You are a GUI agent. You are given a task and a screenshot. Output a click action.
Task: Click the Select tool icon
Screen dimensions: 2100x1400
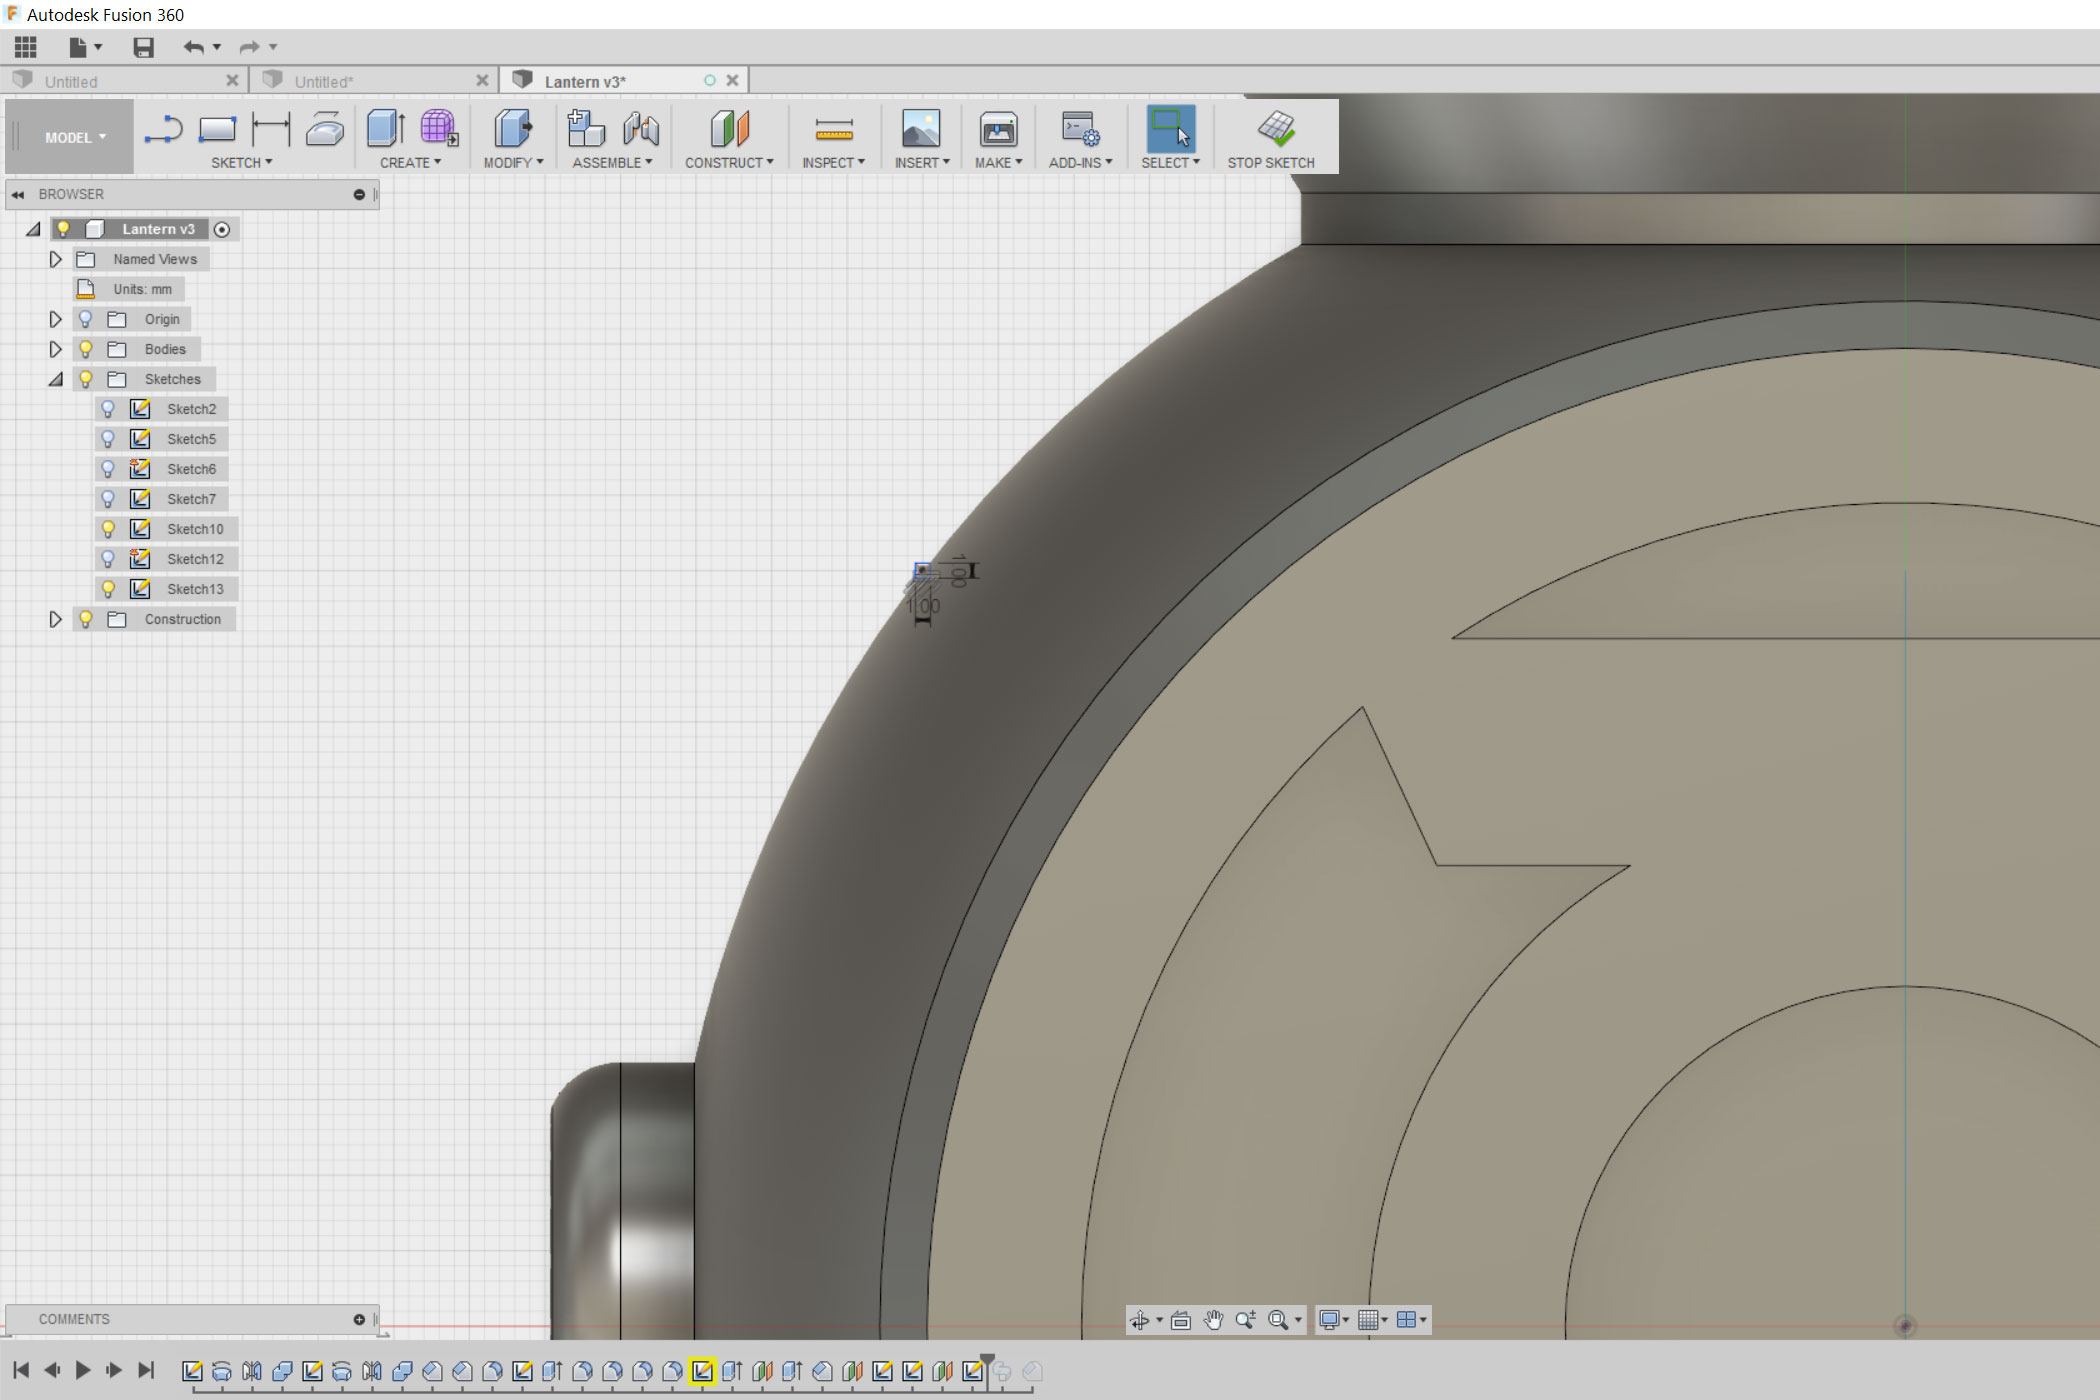(1171, 129)
